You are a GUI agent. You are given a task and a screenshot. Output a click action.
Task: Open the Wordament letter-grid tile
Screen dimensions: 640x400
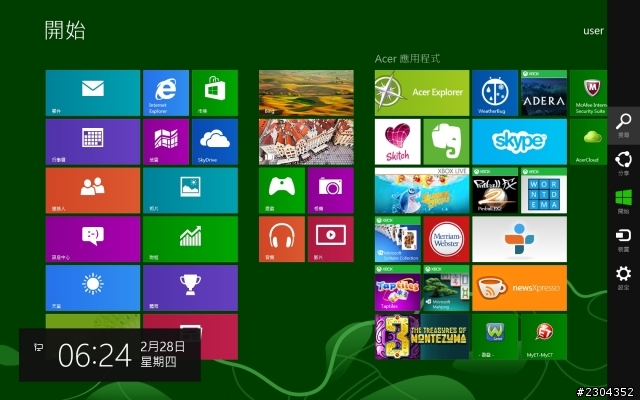pos(544,190)
